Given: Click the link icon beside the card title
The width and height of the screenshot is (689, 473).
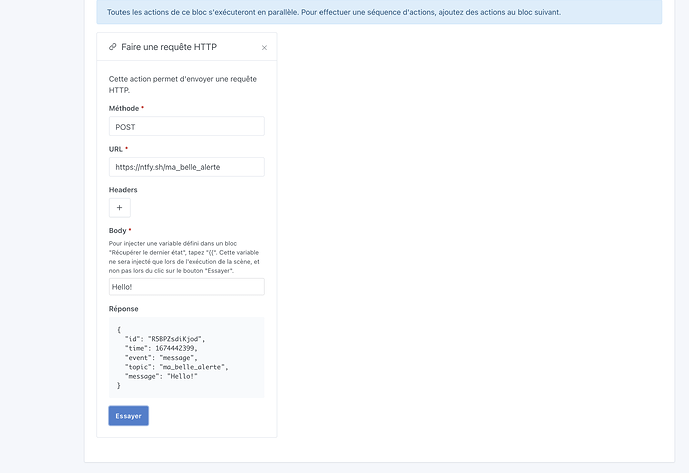Looking at the screenshot, I should tap(113, 47).
